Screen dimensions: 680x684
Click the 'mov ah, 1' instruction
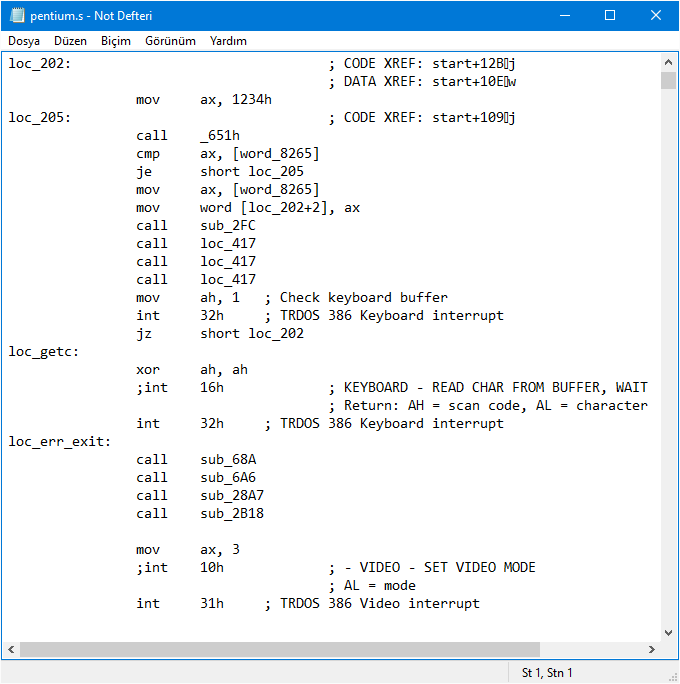pyautogui.click(x=188, y=298)
